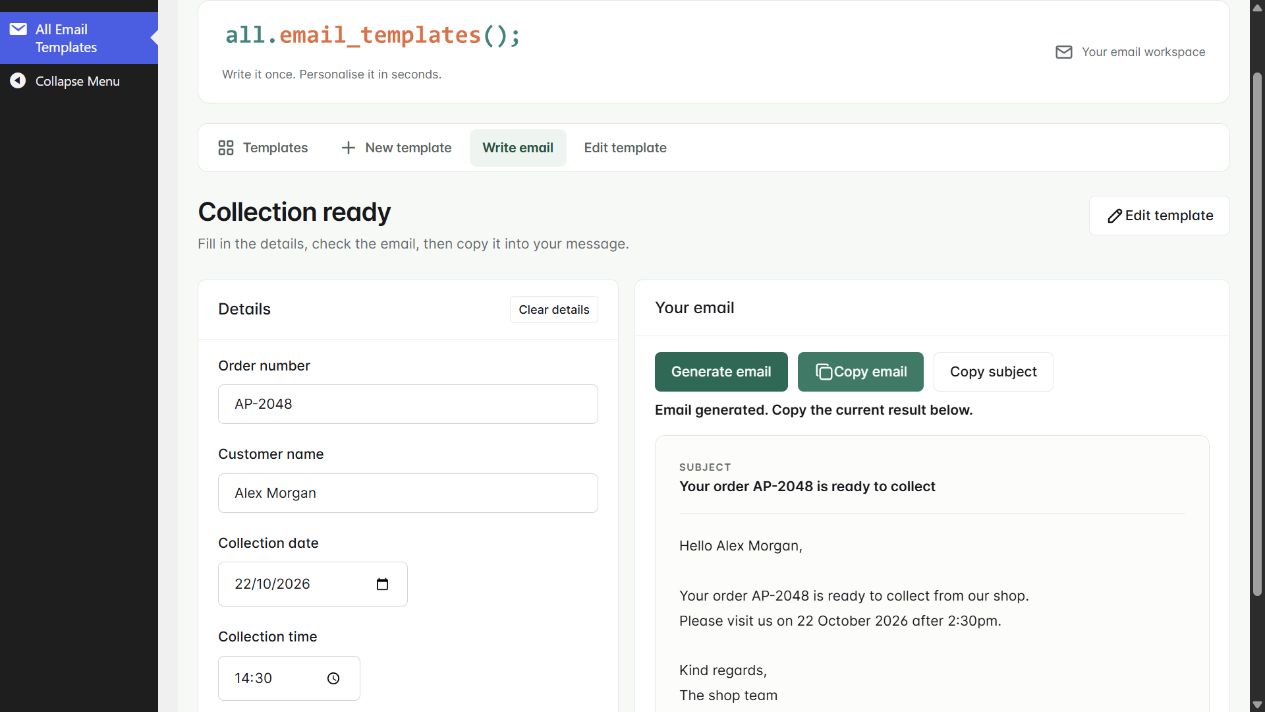
Task: Click the pencil icon on Edit template button
Action: pos(1114,216)
